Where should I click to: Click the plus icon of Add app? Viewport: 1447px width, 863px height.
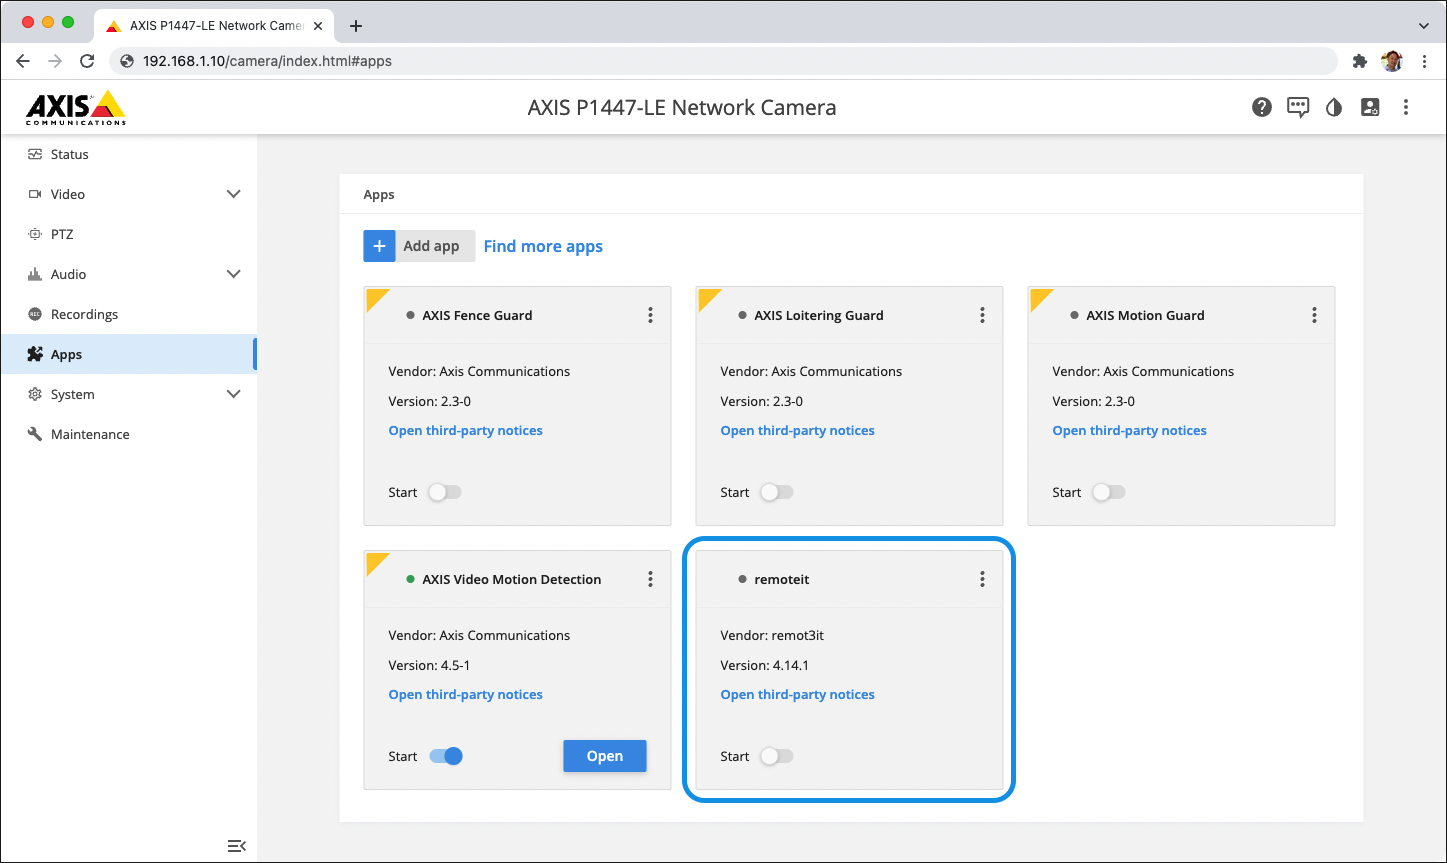click(x=379, y=246)
